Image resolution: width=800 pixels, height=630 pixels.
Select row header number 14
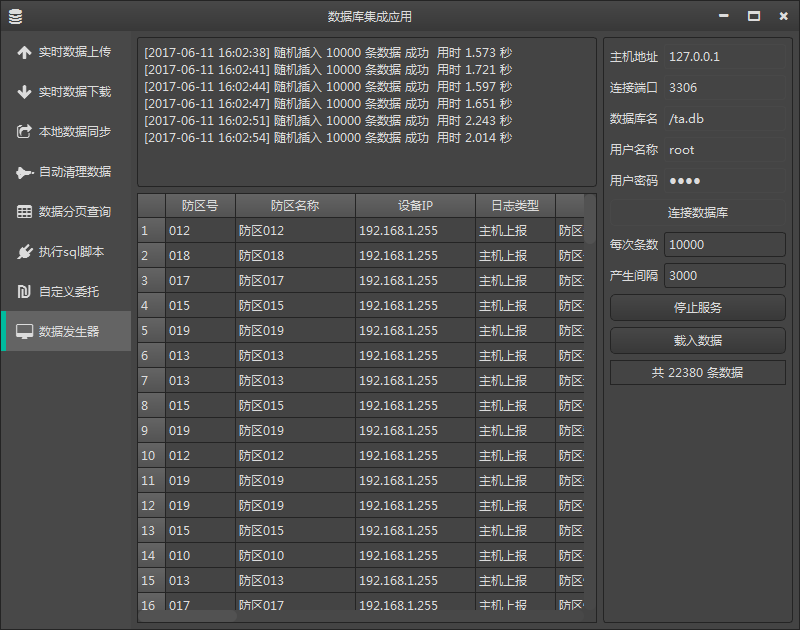[x=151, y=556]
